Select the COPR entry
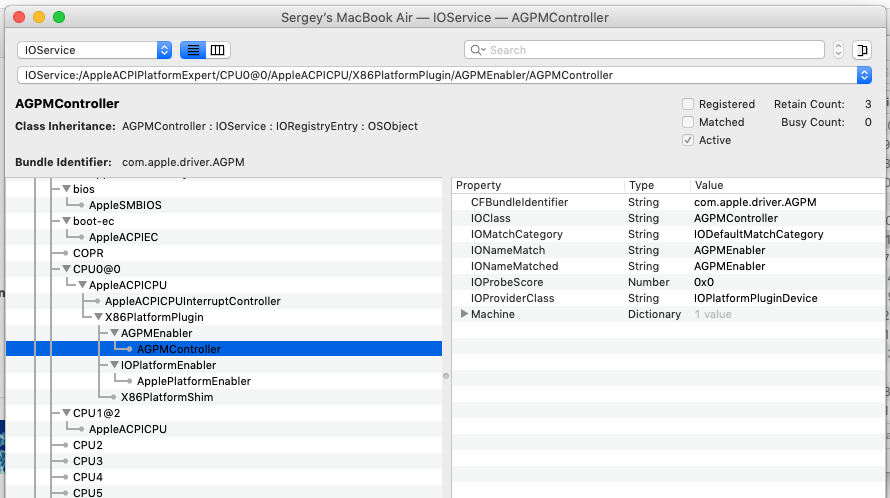The width and height of the screenshot is (890, 498). pos(88,253)
